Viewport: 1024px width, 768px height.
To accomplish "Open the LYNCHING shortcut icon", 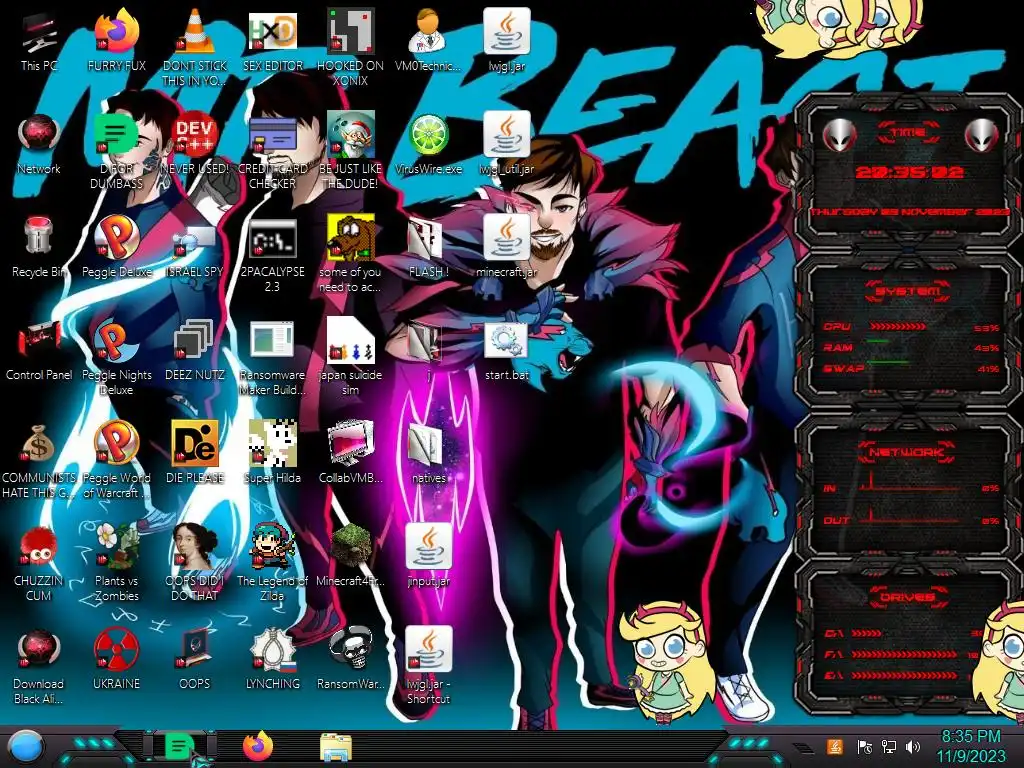I will click(x=272, y=658).
